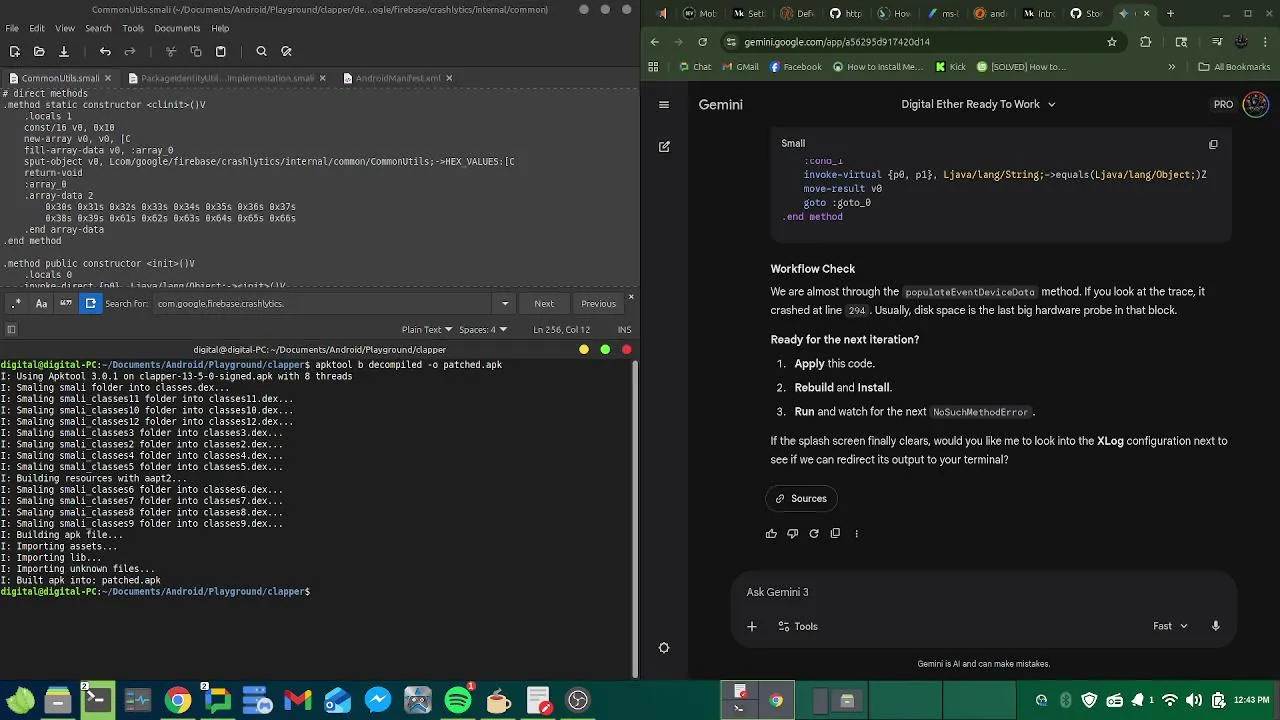Toggle match entire word search option
This screenshot has width=1280, height=720.
click(66, 303)
